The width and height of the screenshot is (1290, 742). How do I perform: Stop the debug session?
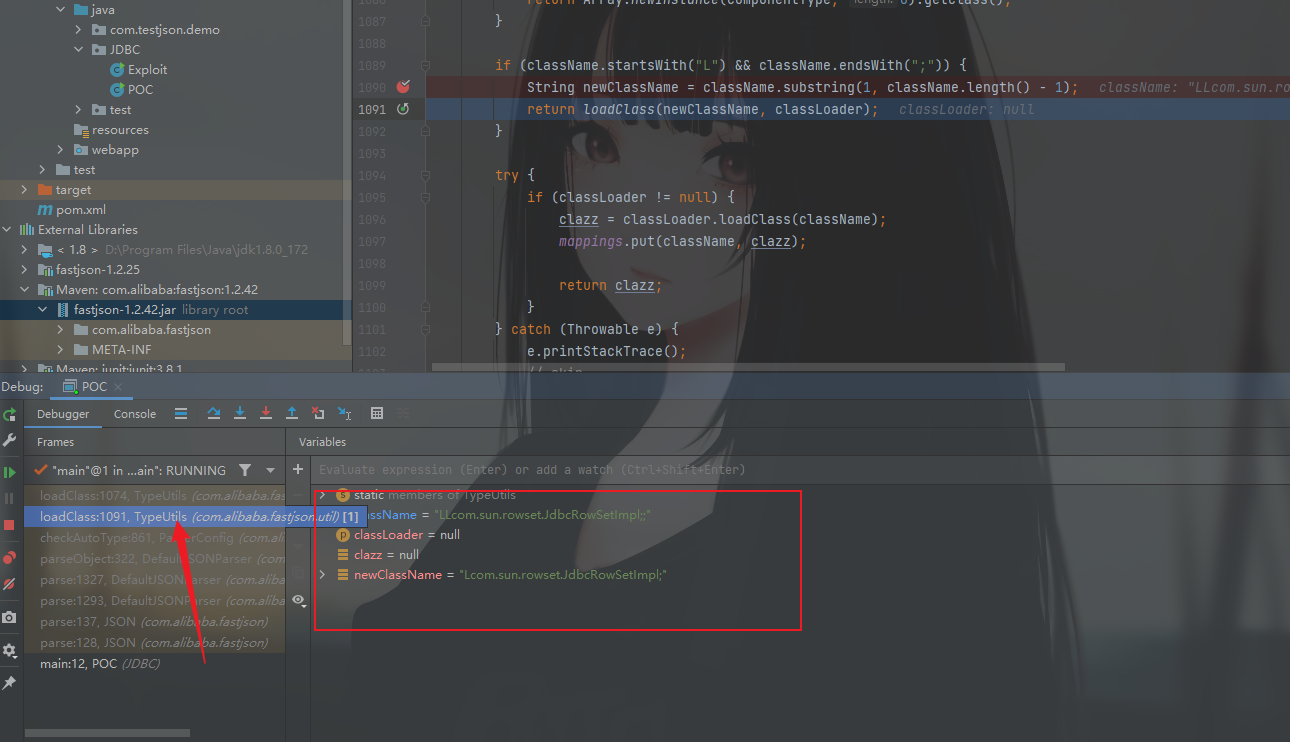9,525
